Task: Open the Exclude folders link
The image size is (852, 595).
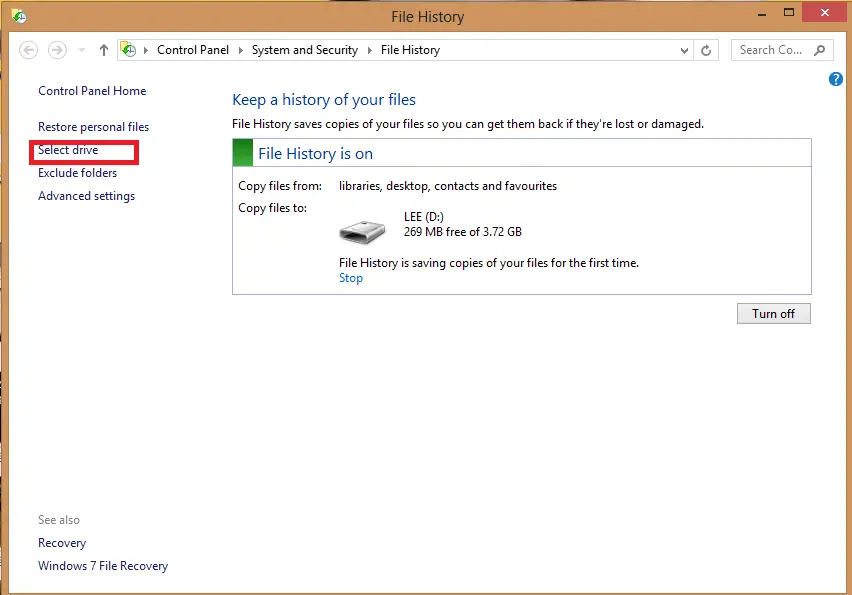Action: (x=77, y=173)
